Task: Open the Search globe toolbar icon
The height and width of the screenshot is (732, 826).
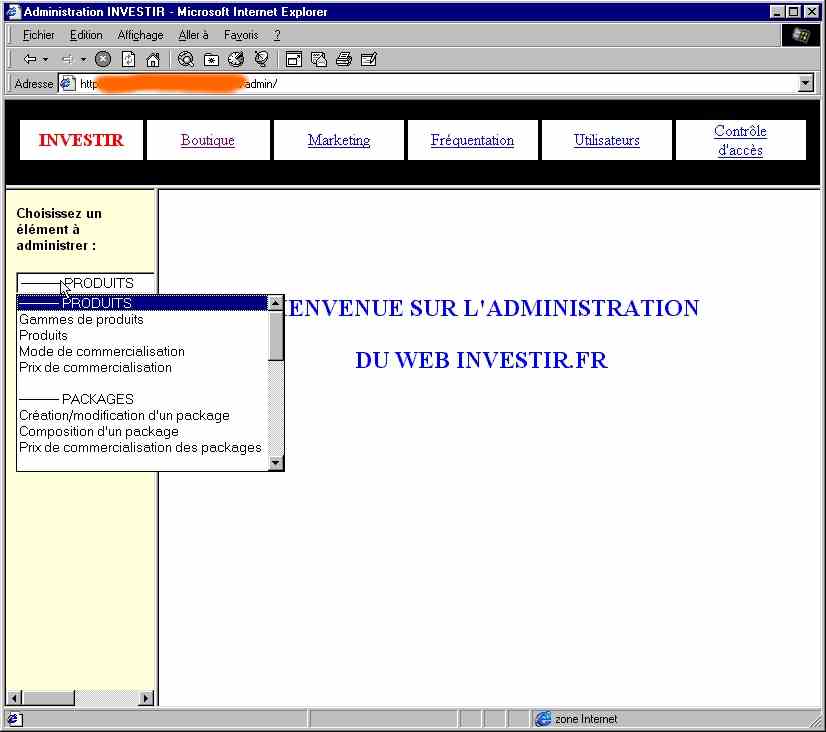Action: (x=185, y=59)
